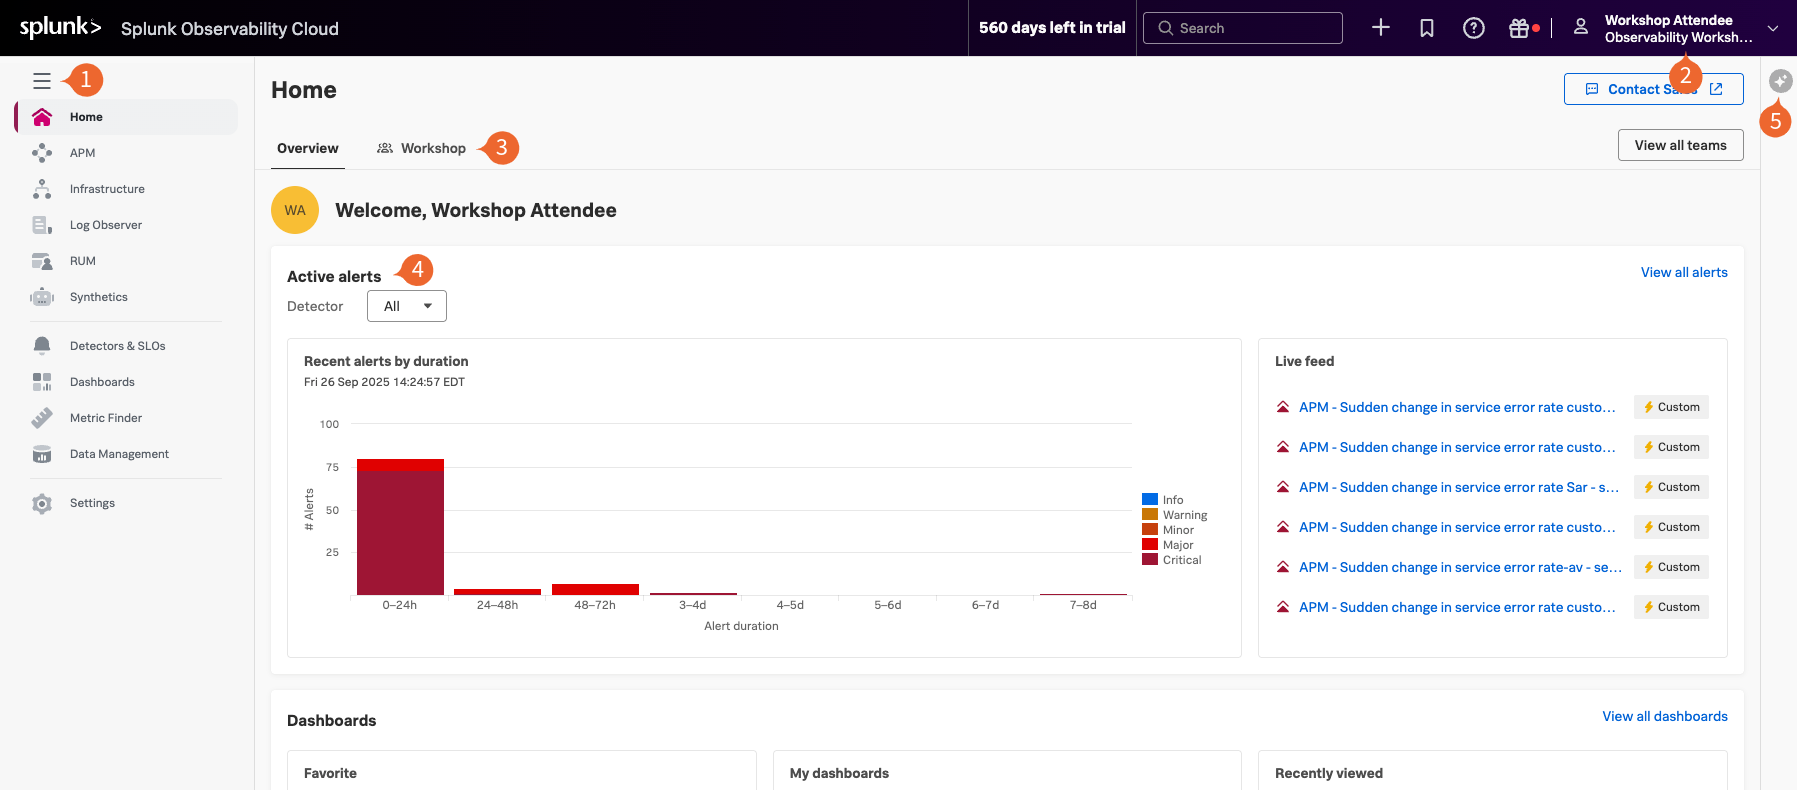
Task: Open the View all dashboards link
Action: (1664, 716)
